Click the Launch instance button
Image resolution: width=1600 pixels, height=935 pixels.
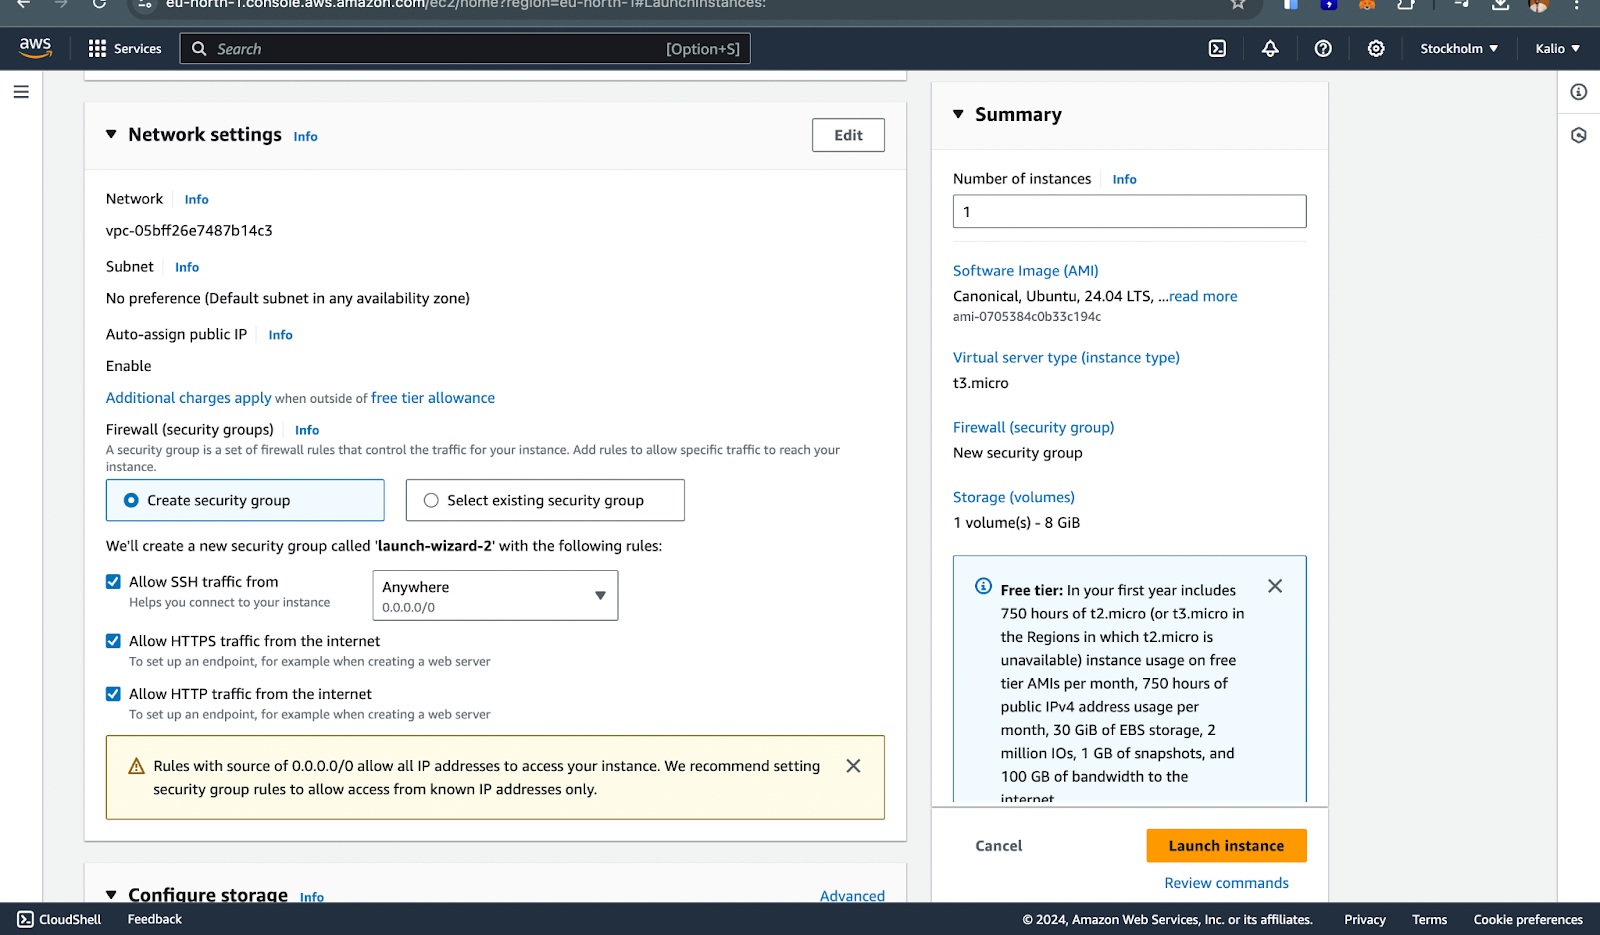point(1226,846)
